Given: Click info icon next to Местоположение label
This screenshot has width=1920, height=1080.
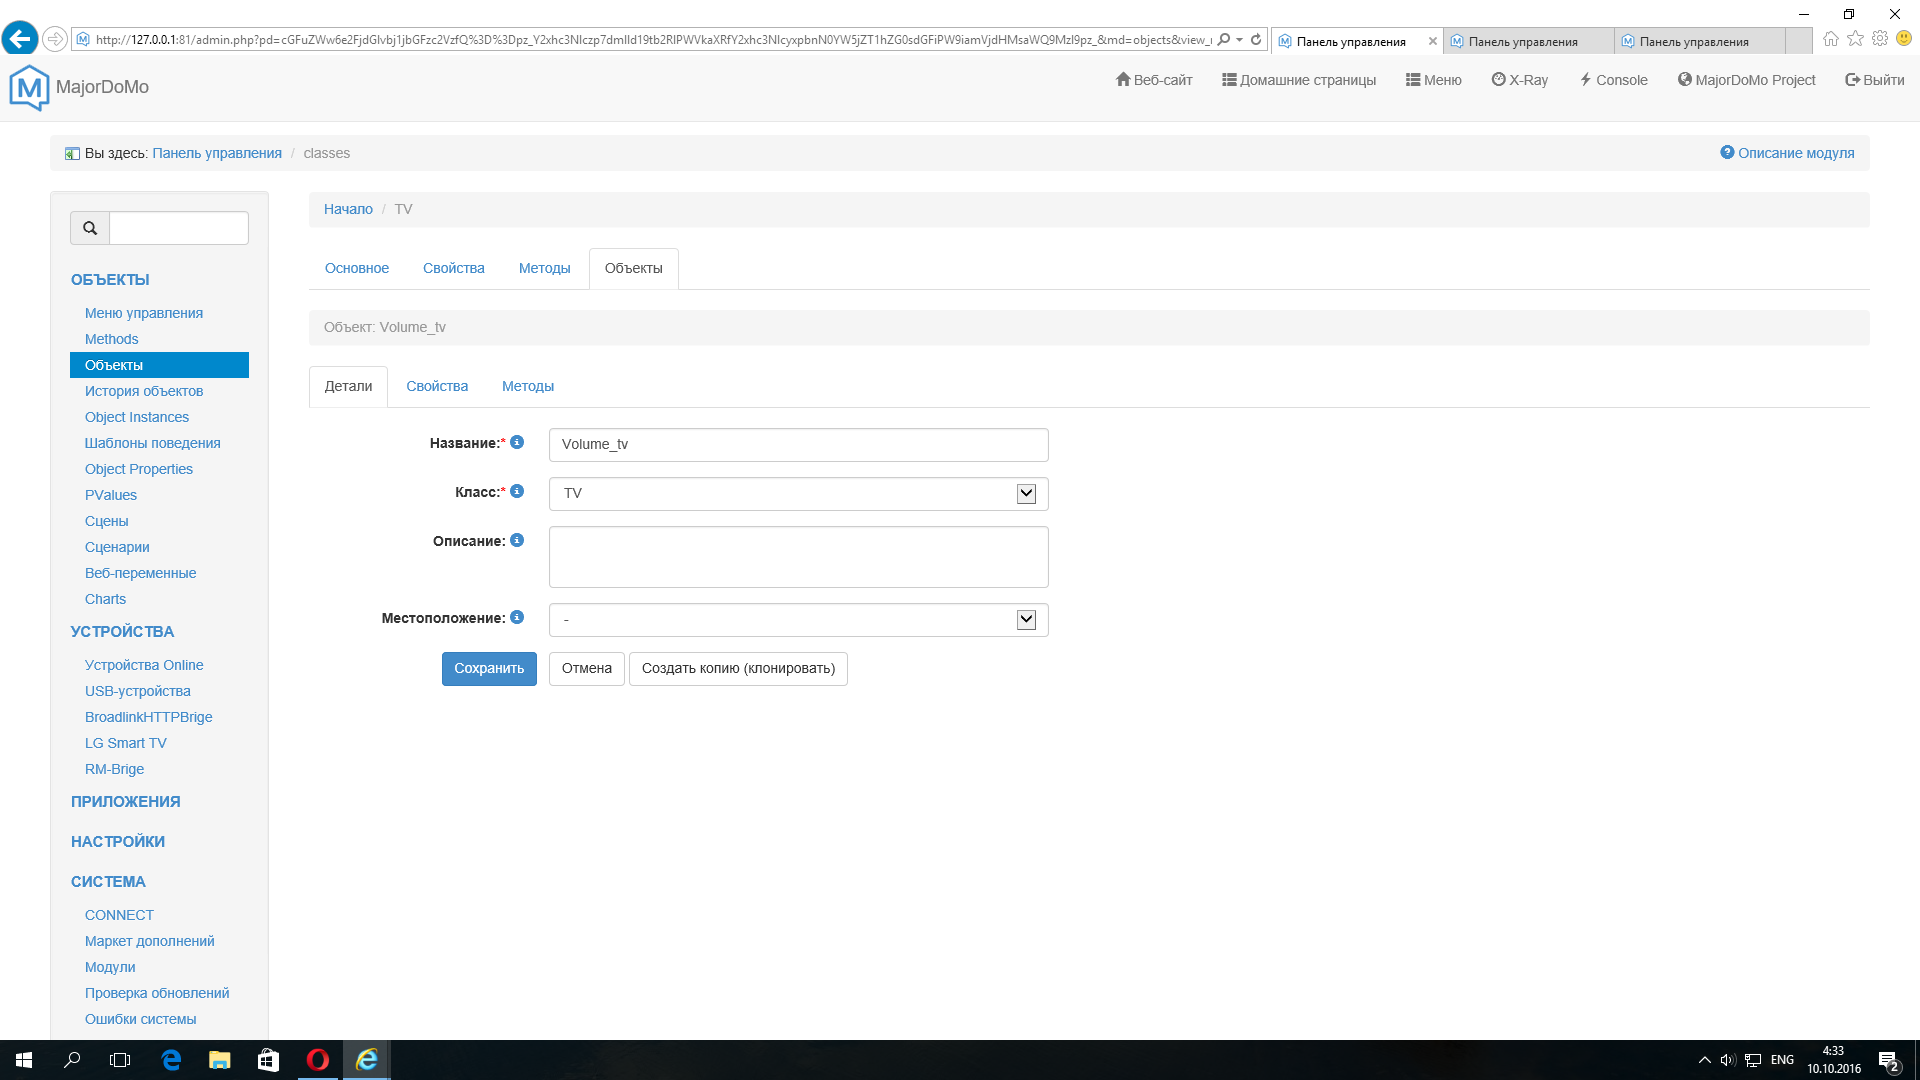Looking at the screenshot, I should coord(517,617).
